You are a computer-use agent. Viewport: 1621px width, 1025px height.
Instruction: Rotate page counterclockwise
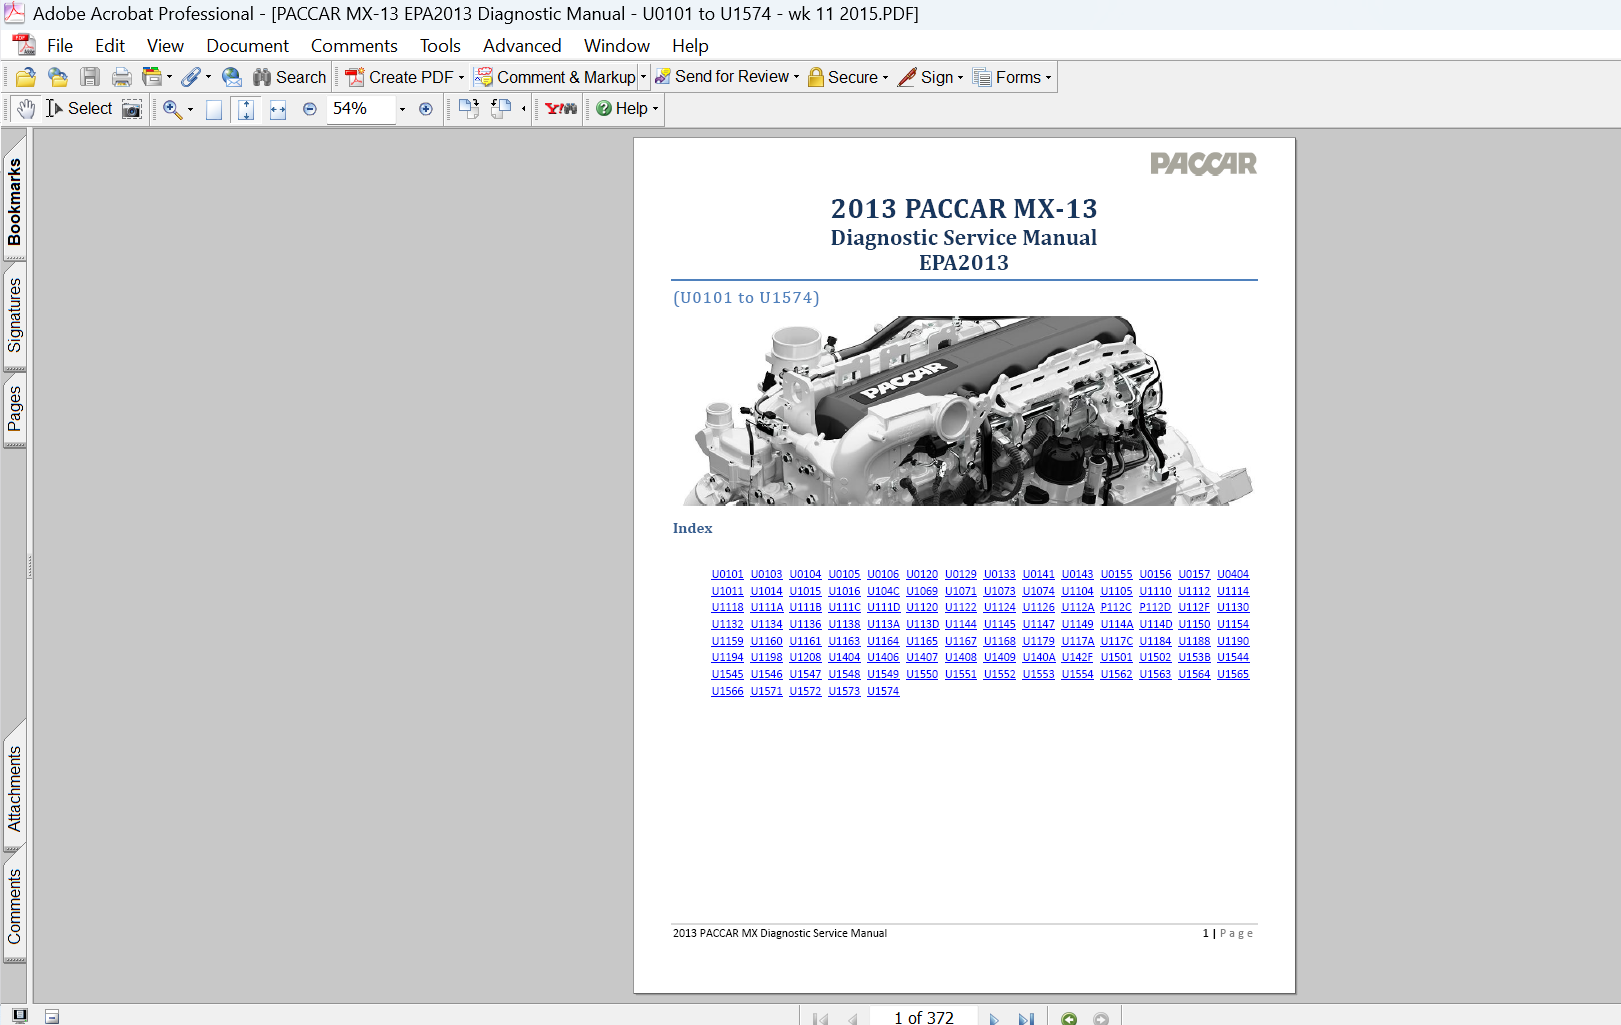[x=501, y=108]
